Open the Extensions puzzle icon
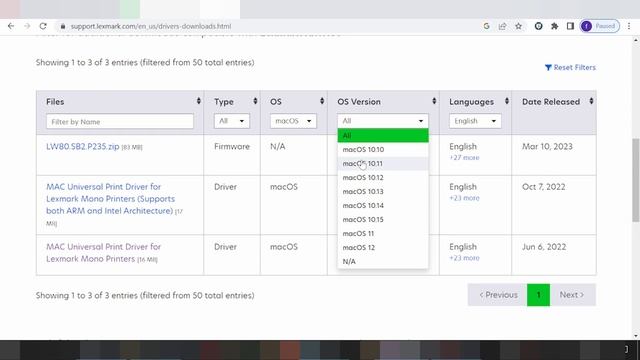This screenshot has width=640, height=360. tap(554, 26)
